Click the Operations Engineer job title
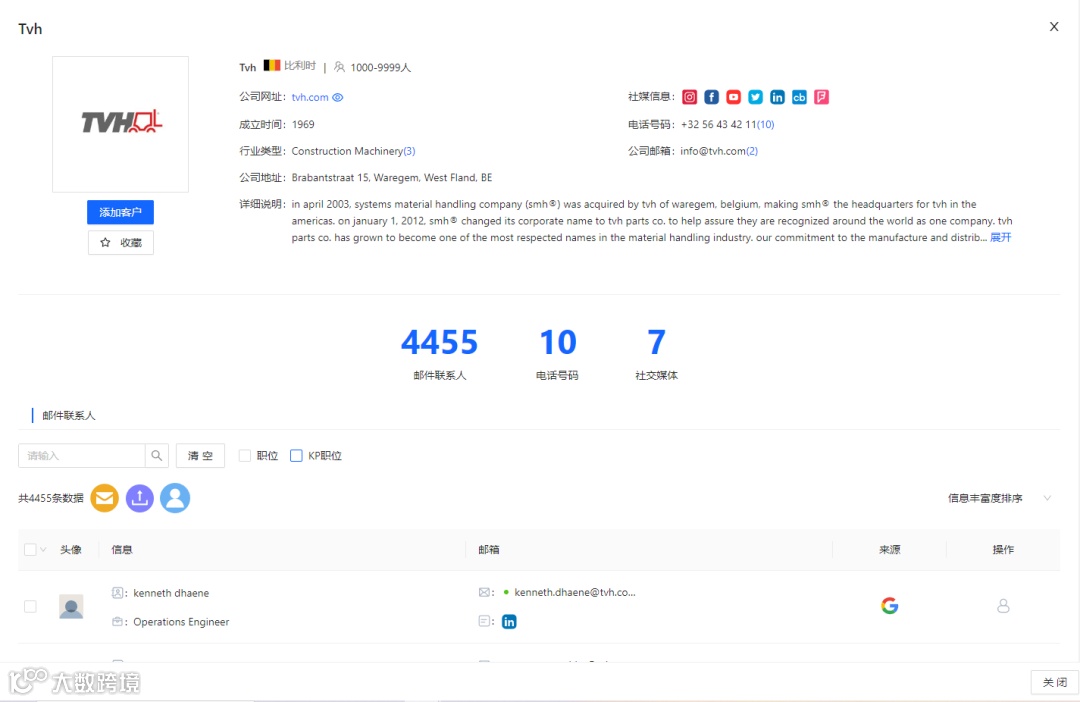The width and height of the screenshot is (1080, 702). point(181,621)
